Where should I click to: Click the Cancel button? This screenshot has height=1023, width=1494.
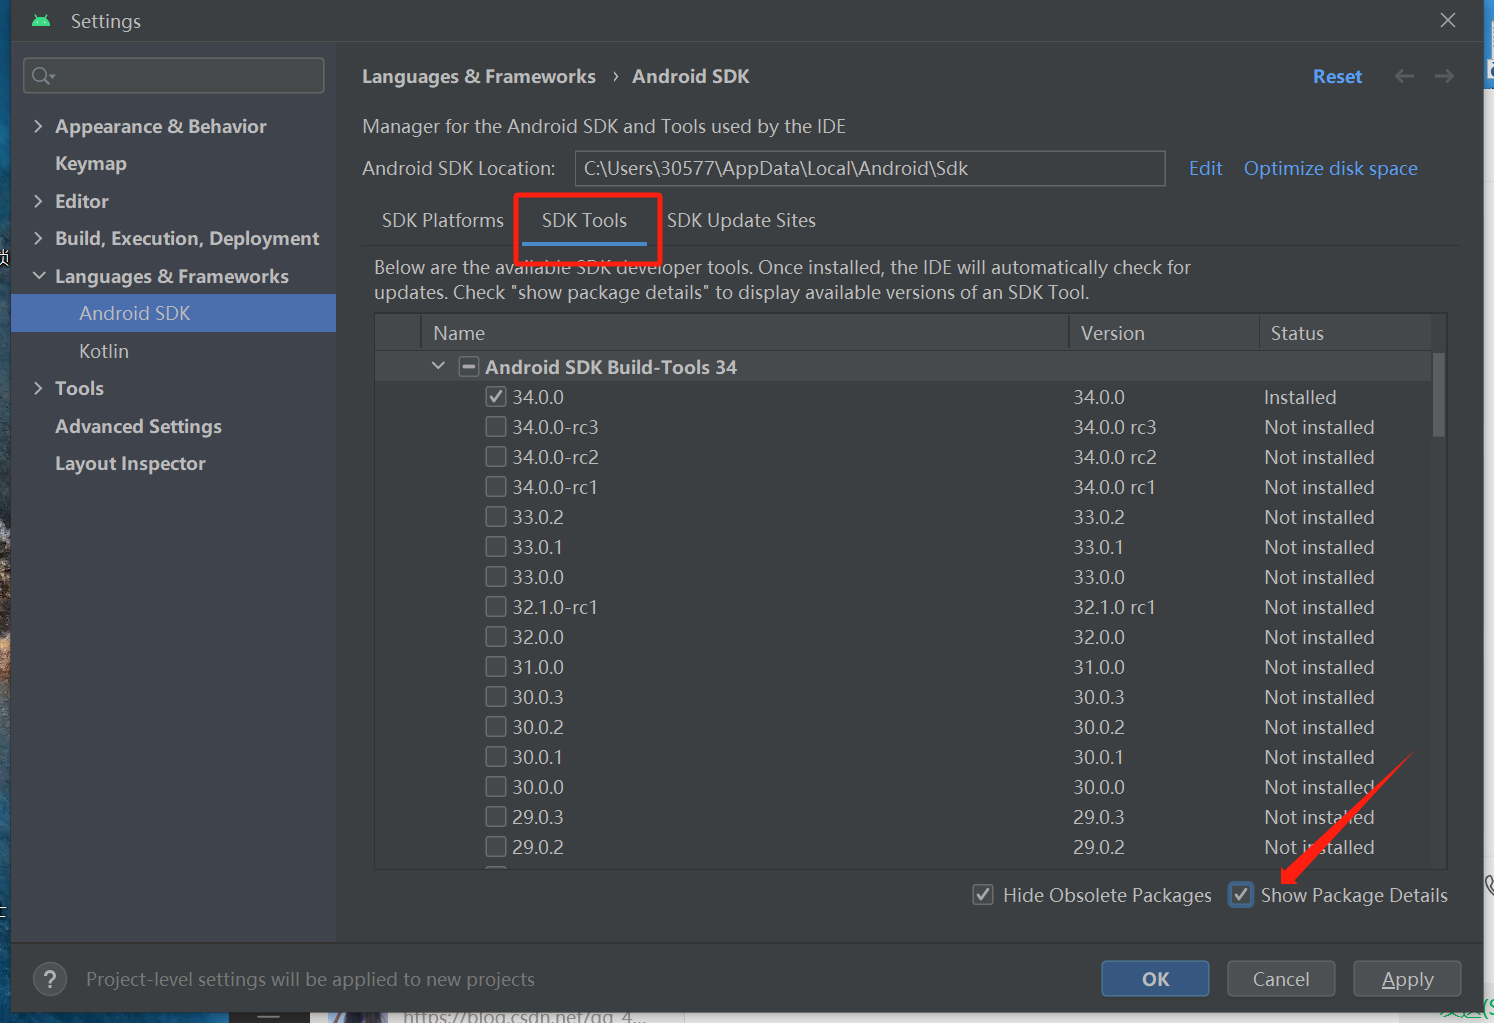click(x=1281, y=979)
